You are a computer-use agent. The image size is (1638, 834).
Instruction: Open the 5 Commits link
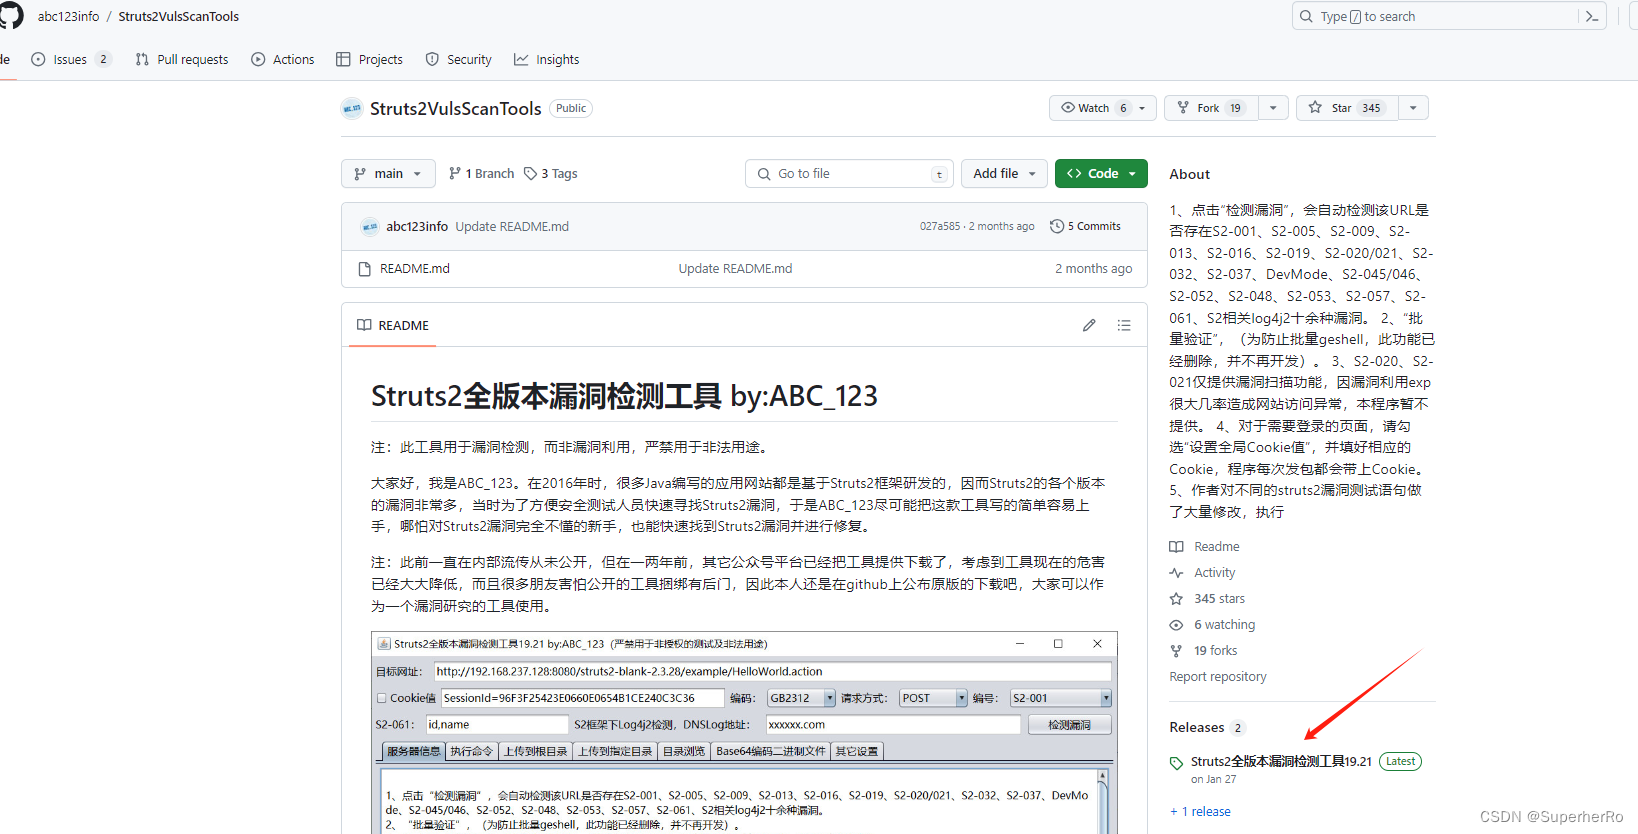[x=1085, y=226]
